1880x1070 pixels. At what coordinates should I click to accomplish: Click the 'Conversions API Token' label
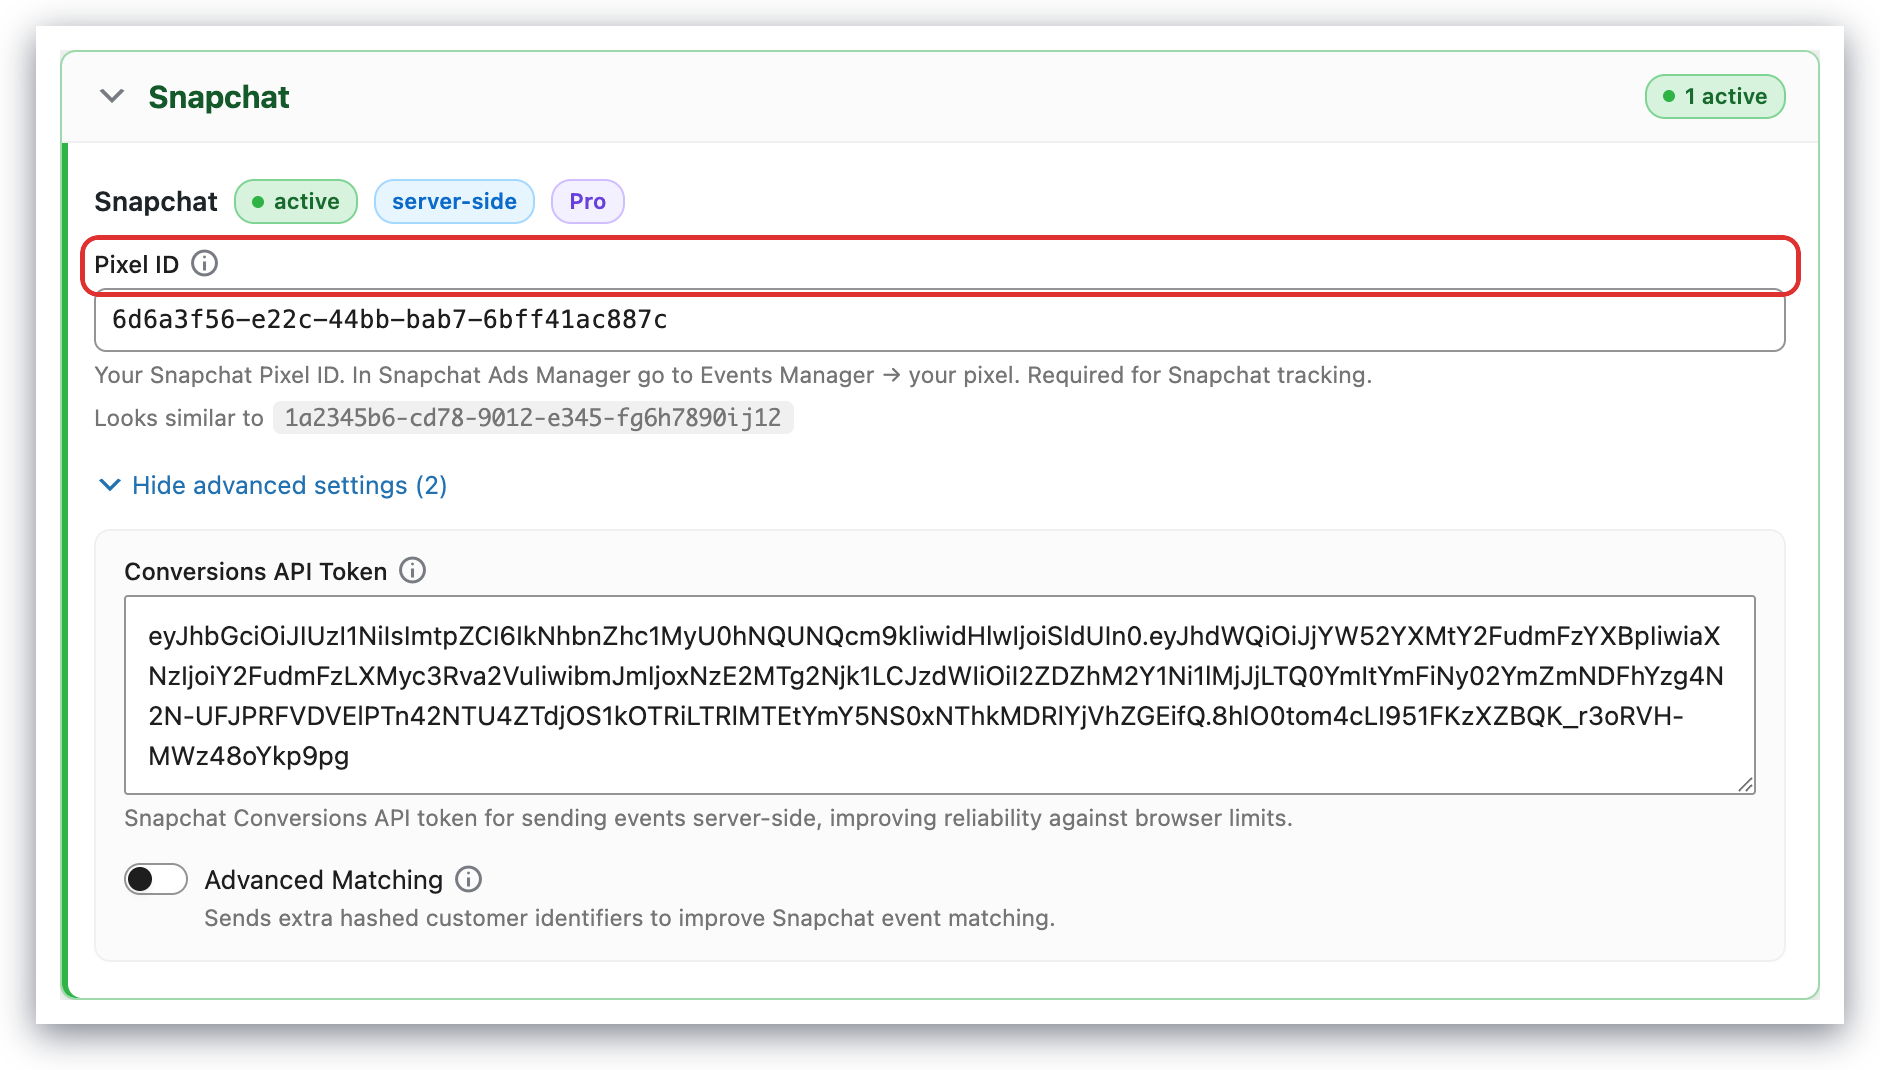tap(255, 571)
